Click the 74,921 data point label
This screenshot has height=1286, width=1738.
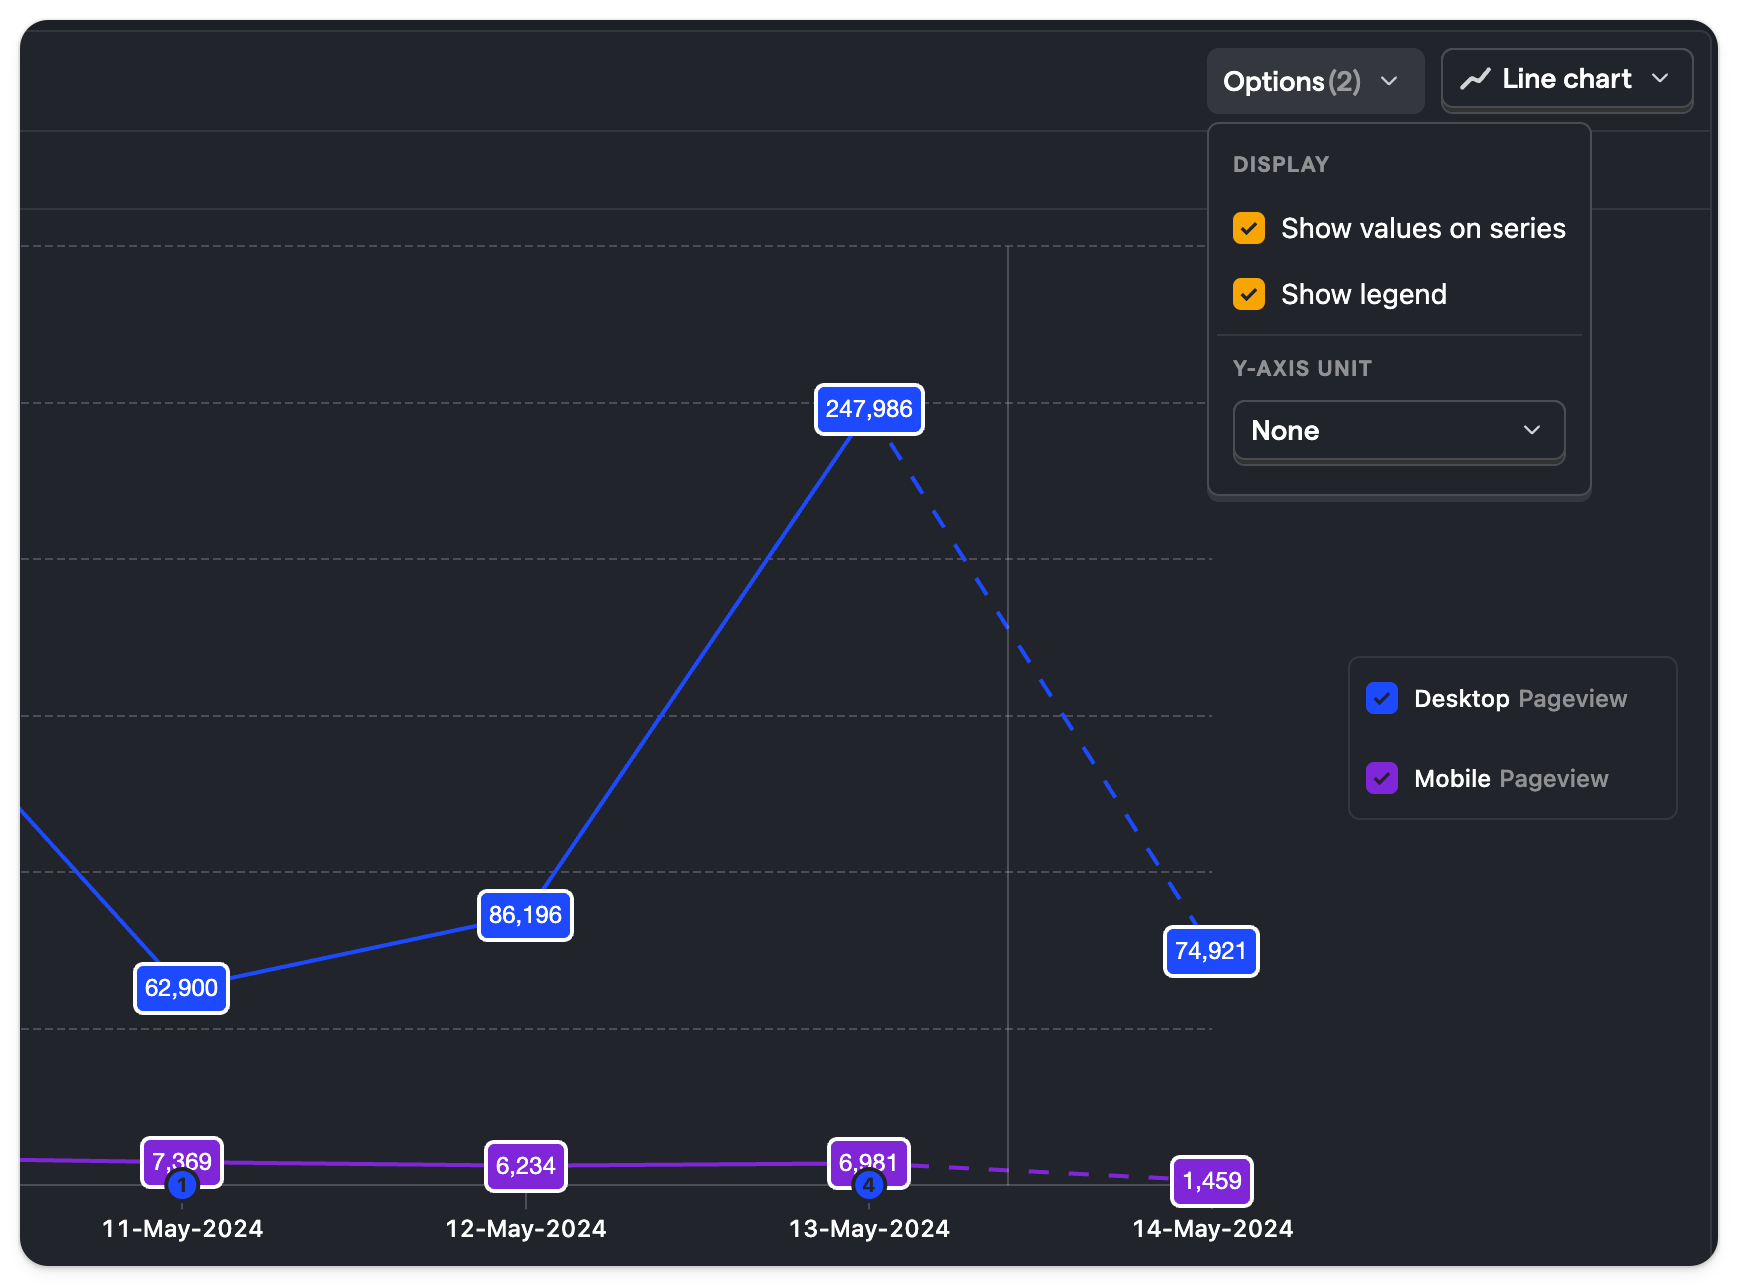click(1211, 951)
